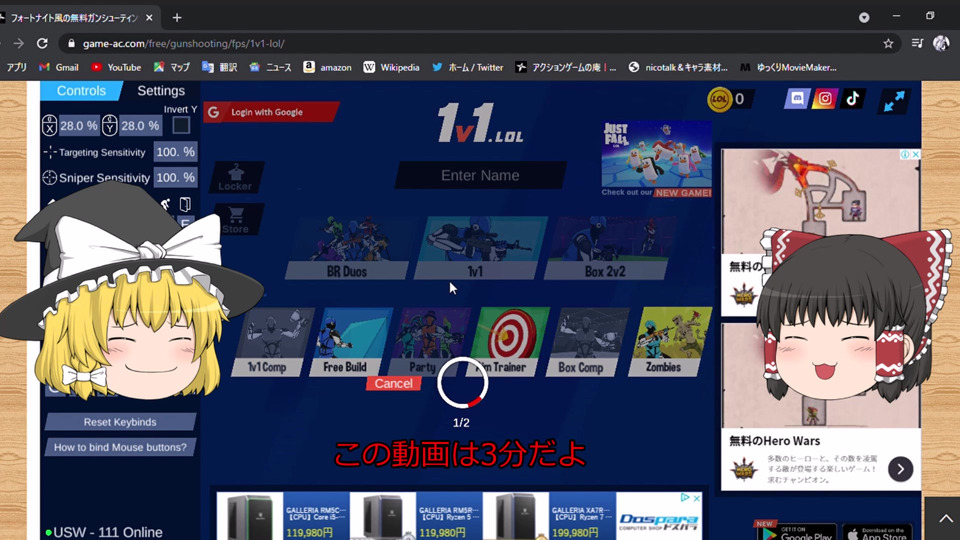Viewport: 960px width, 540px height.
Task: Toggle the Invert Y checkbox
Action: (181, 126)
